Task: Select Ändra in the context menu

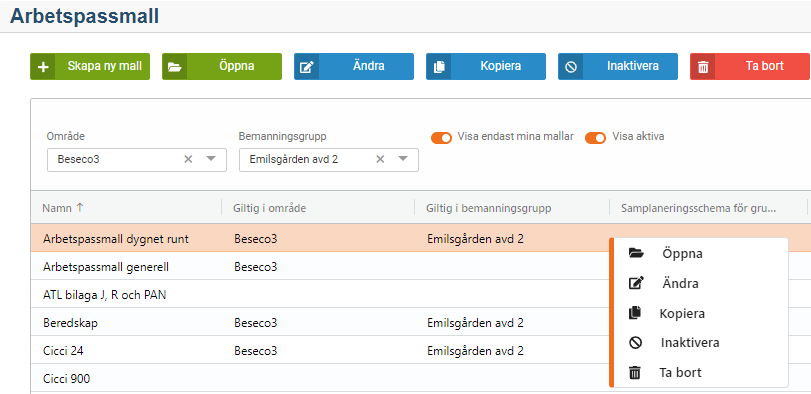Action: (680, 283)
